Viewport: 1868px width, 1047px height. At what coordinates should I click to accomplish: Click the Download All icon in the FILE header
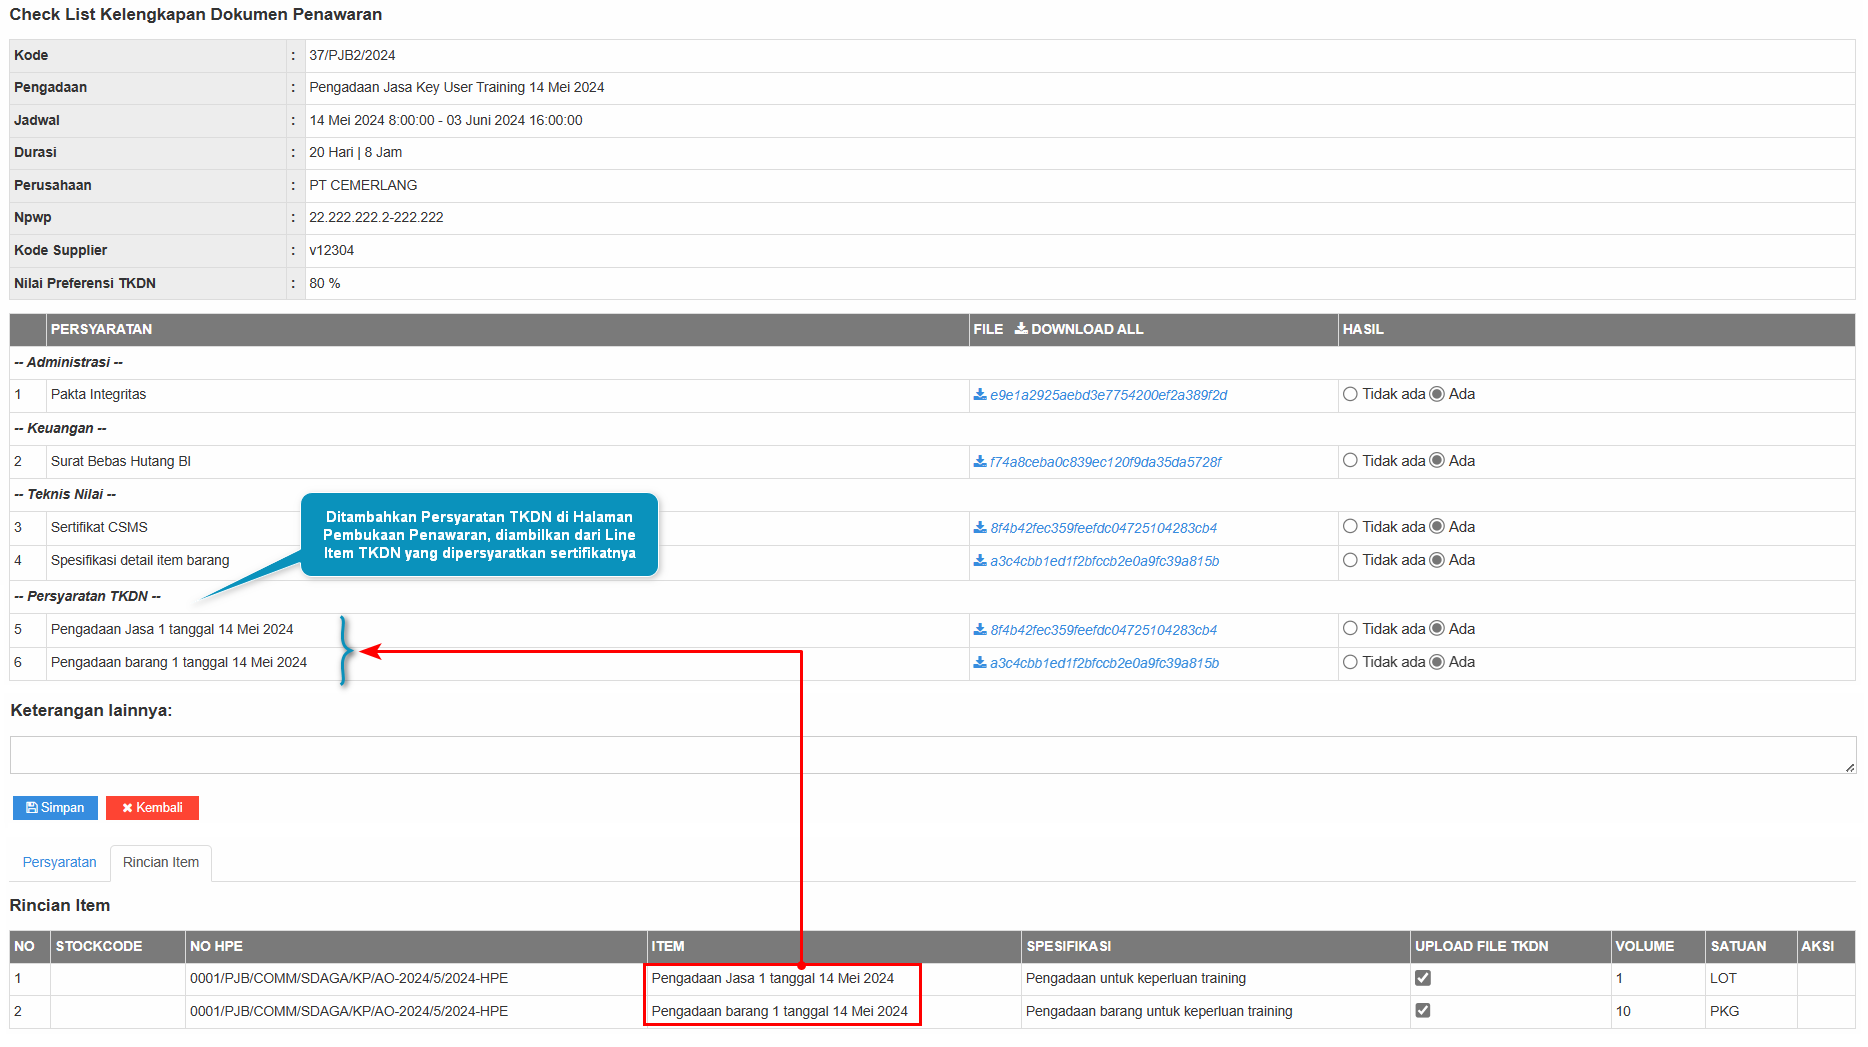[1021, 329]
